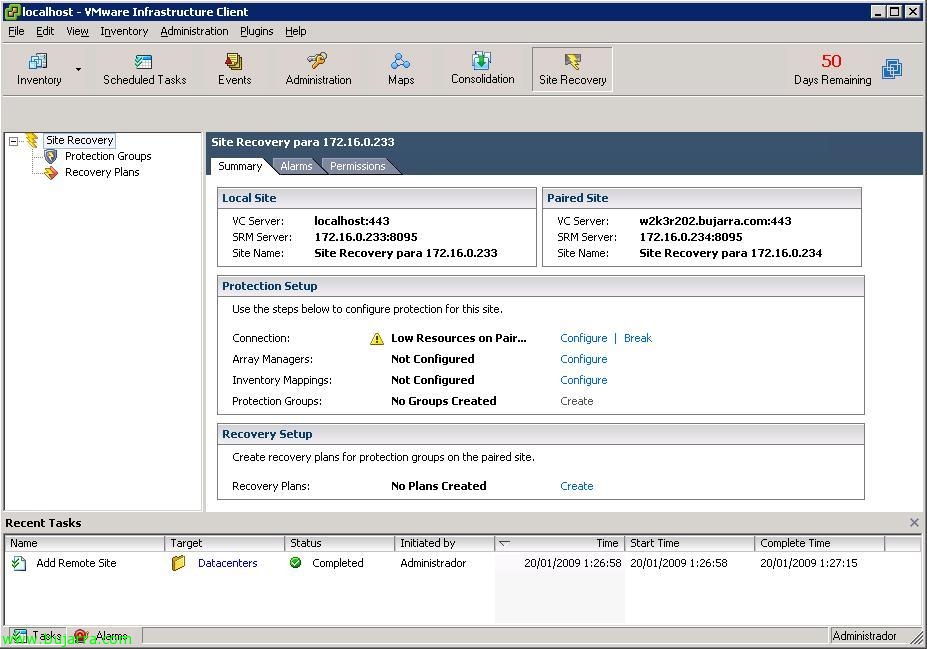Open the Datacenters target link

coord(228,563)
